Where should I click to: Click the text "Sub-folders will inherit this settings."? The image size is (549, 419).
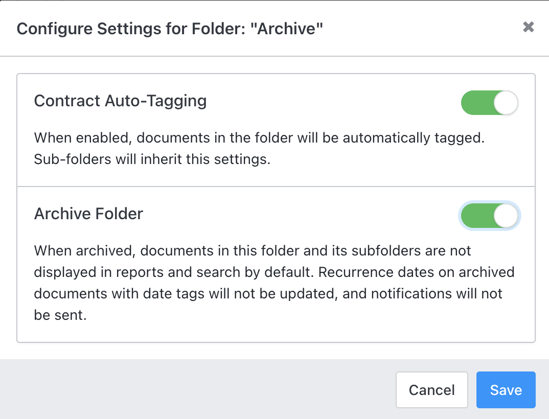(x=152, y=159)
